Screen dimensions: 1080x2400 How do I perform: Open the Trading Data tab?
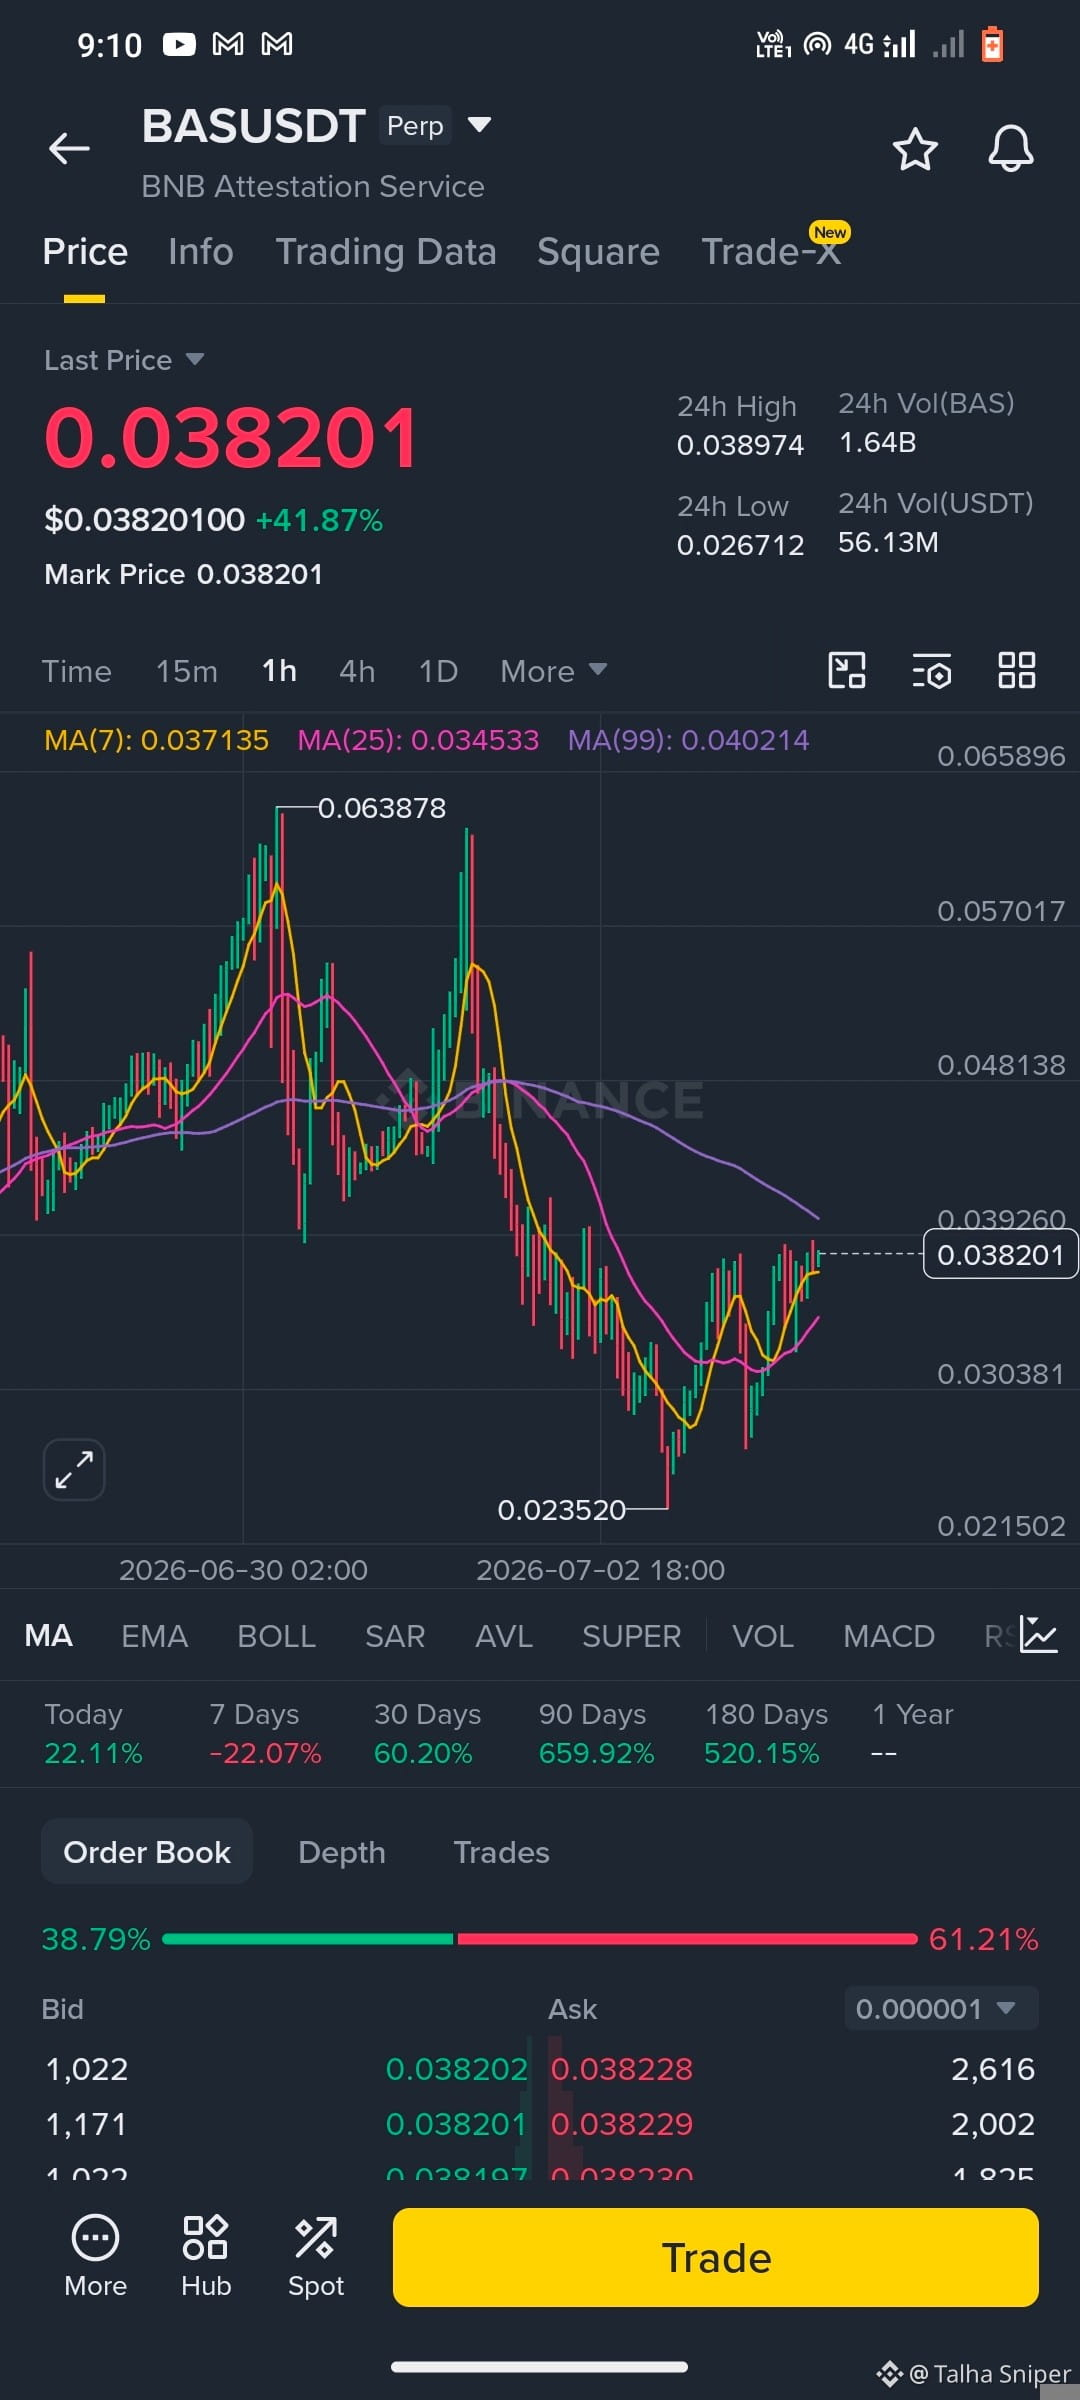pos(386,252)
